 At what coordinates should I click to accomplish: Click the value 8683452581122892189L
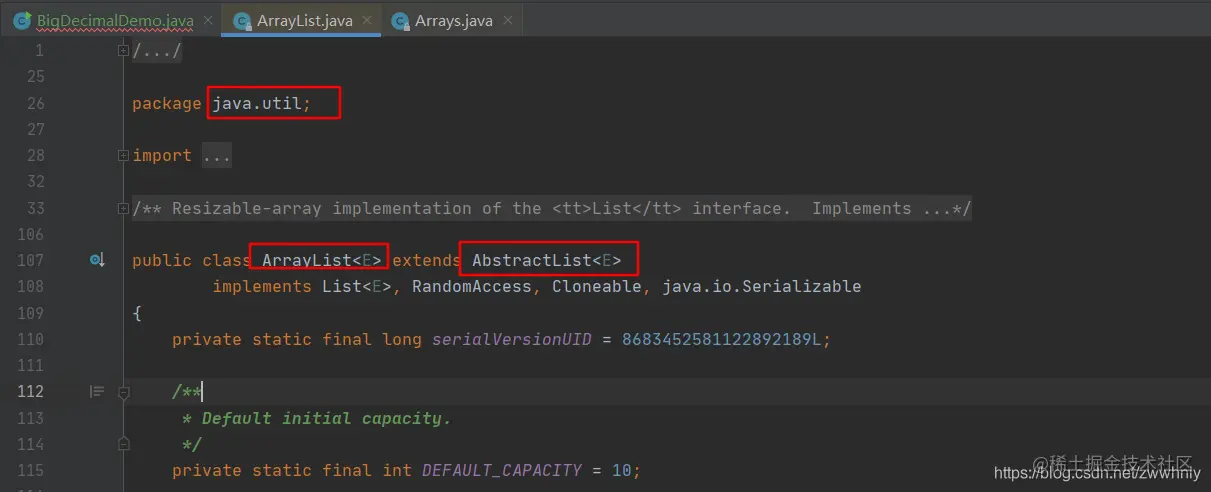722,339
